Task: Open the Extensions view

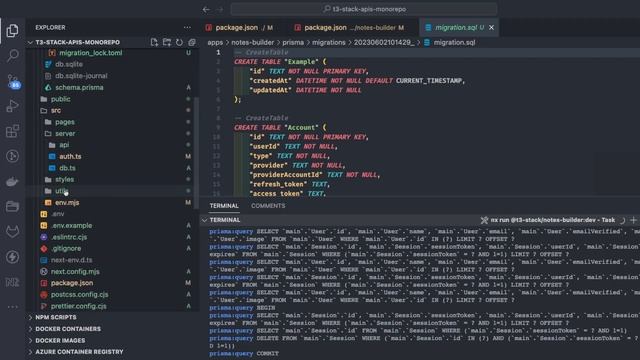Action: (x=12, y=131)
